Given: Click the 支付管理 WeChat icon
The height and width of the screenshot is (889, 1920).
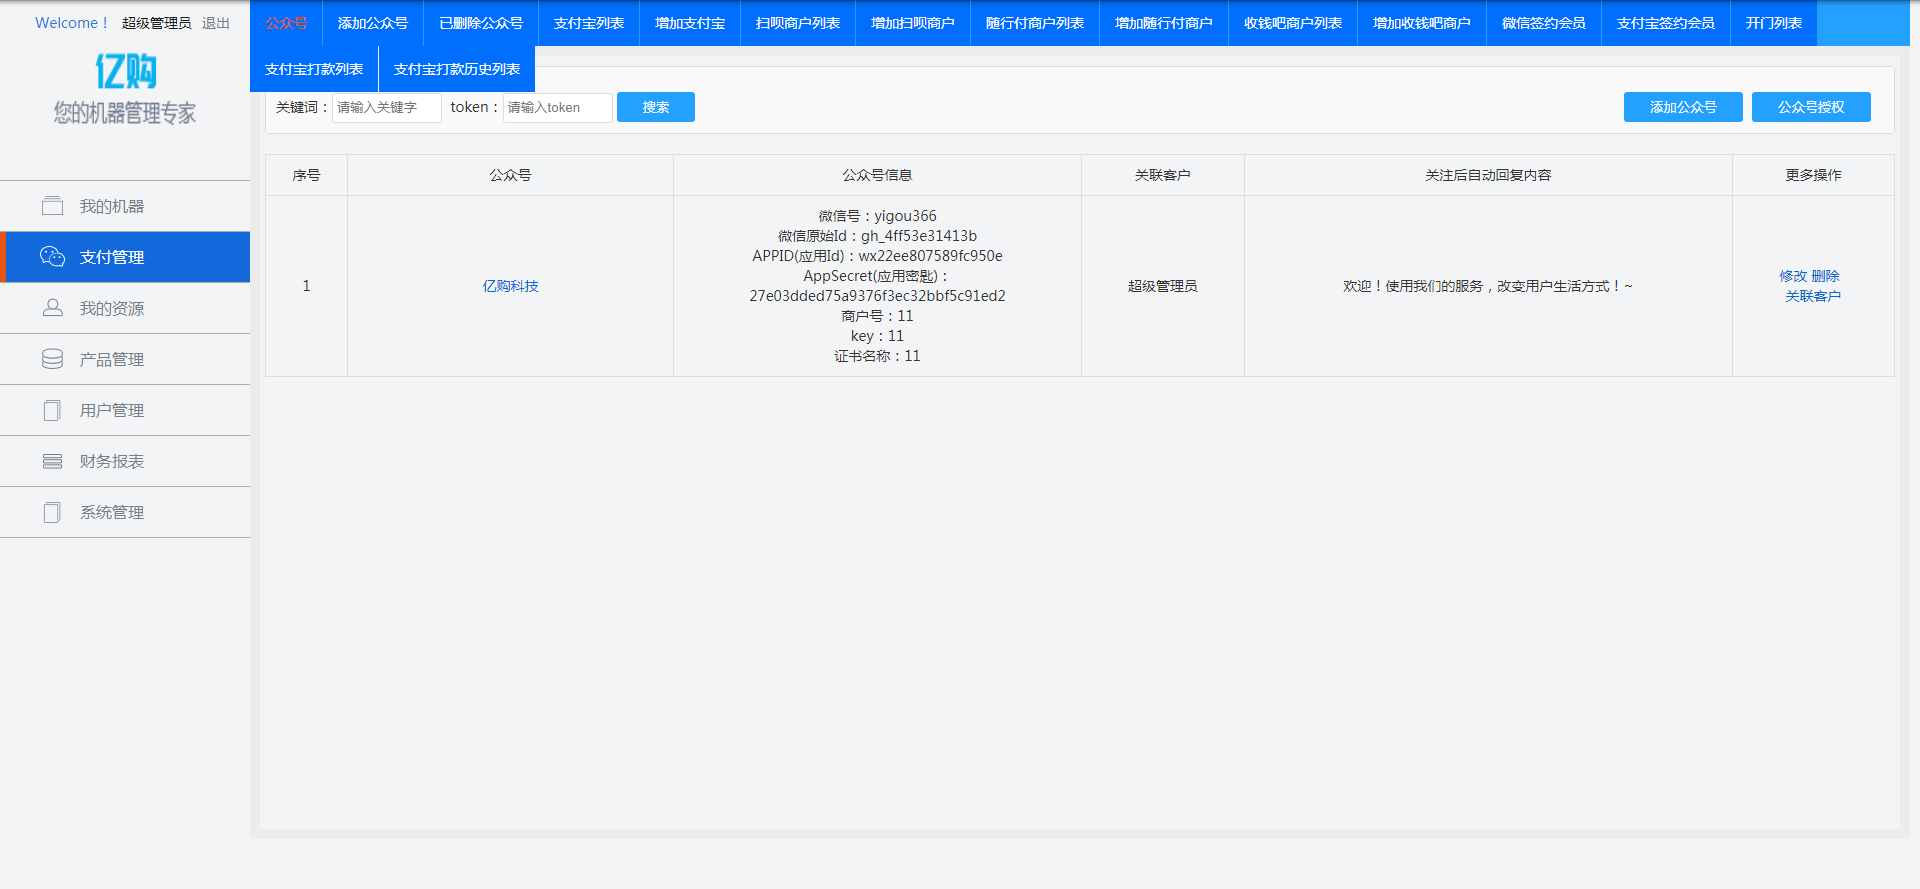Looking at the screenshot, I should pyautogui.click(x=52, y=257).
